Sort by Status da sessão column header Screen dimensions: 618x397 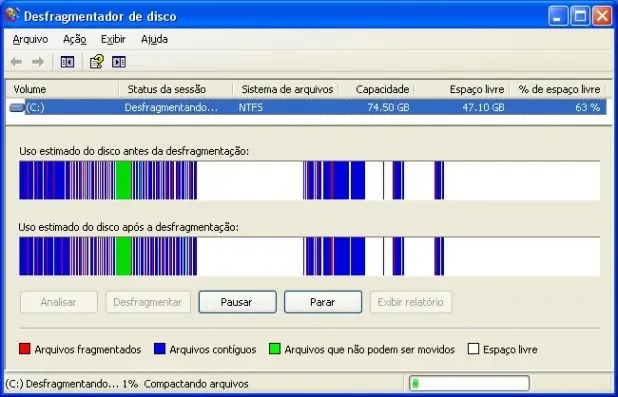[176, 89]
